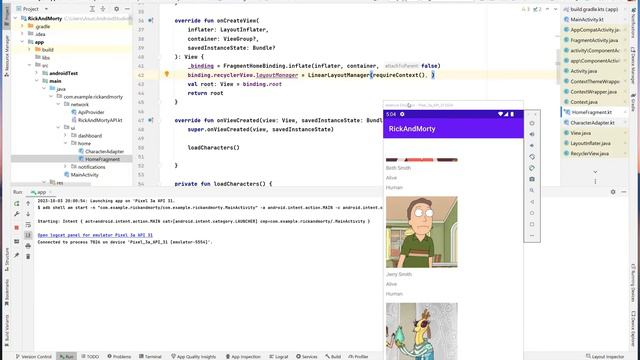
Task: Select CharacterAdapter in project tree
Action: pos(101,151)
